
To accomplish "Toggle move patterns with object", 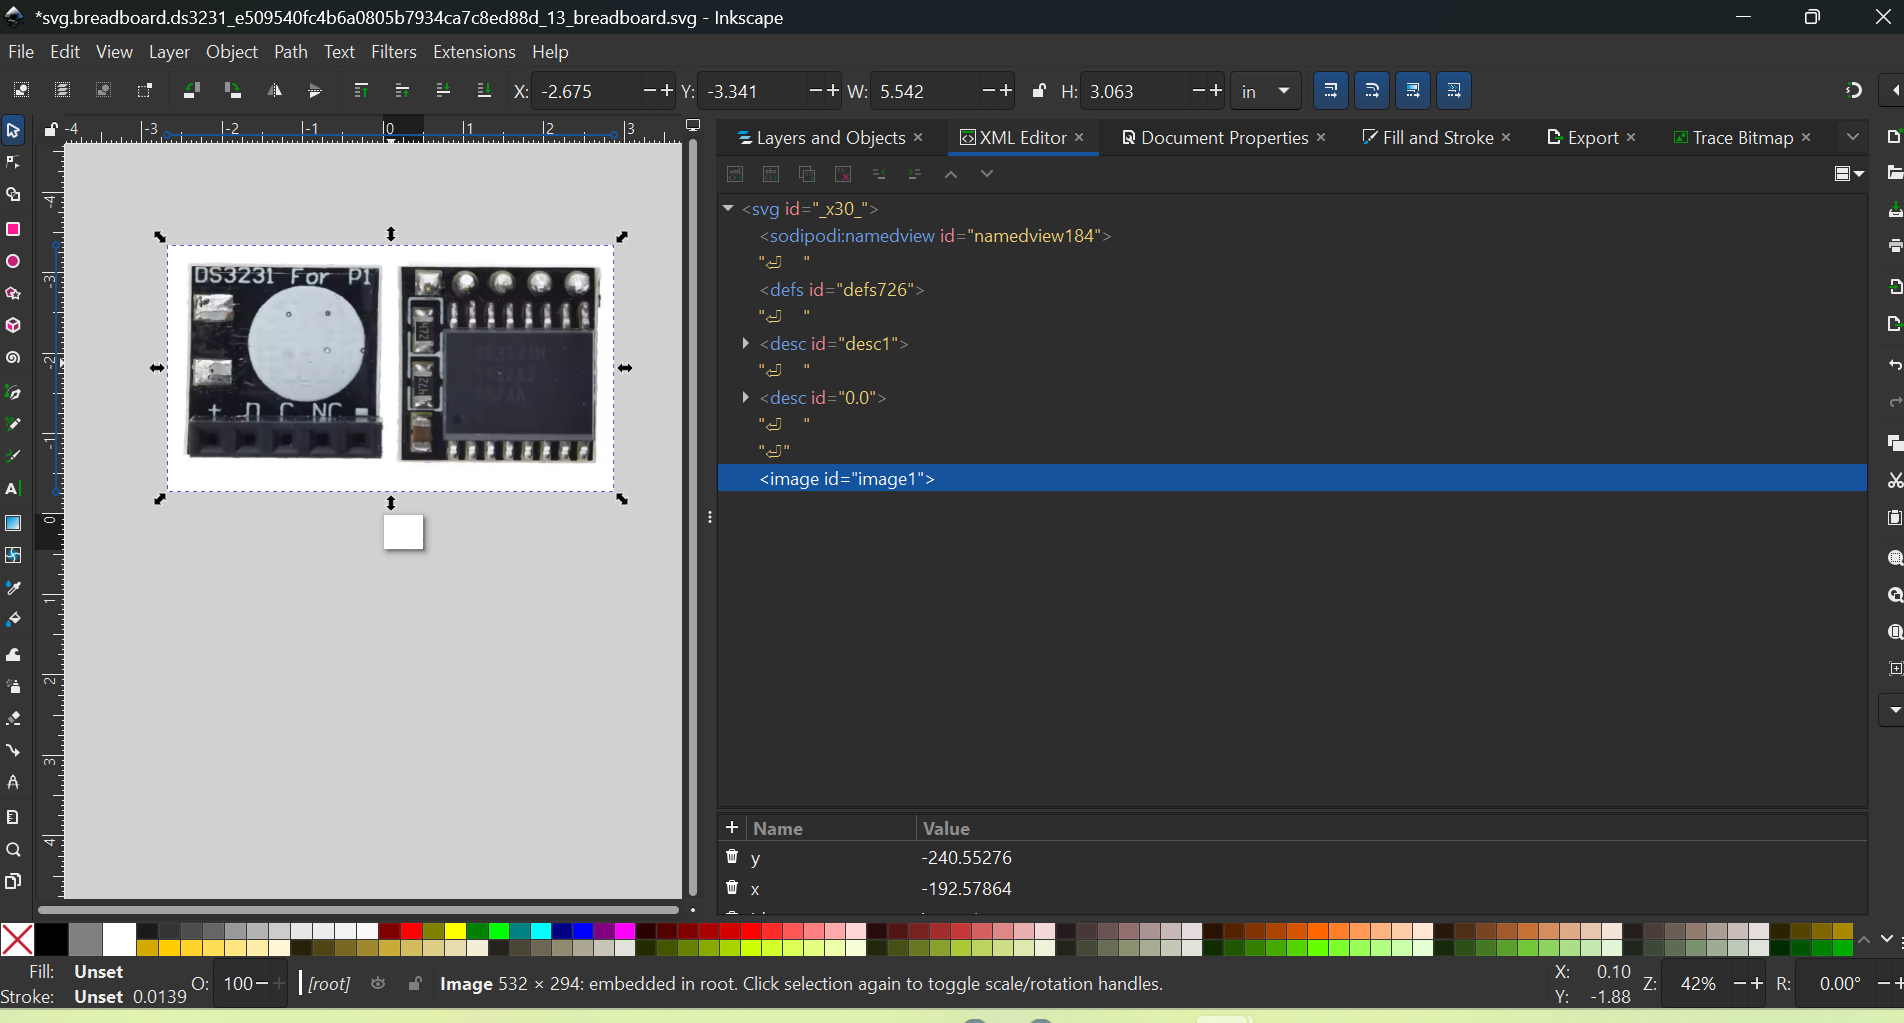I will (x=1454, y=91).
